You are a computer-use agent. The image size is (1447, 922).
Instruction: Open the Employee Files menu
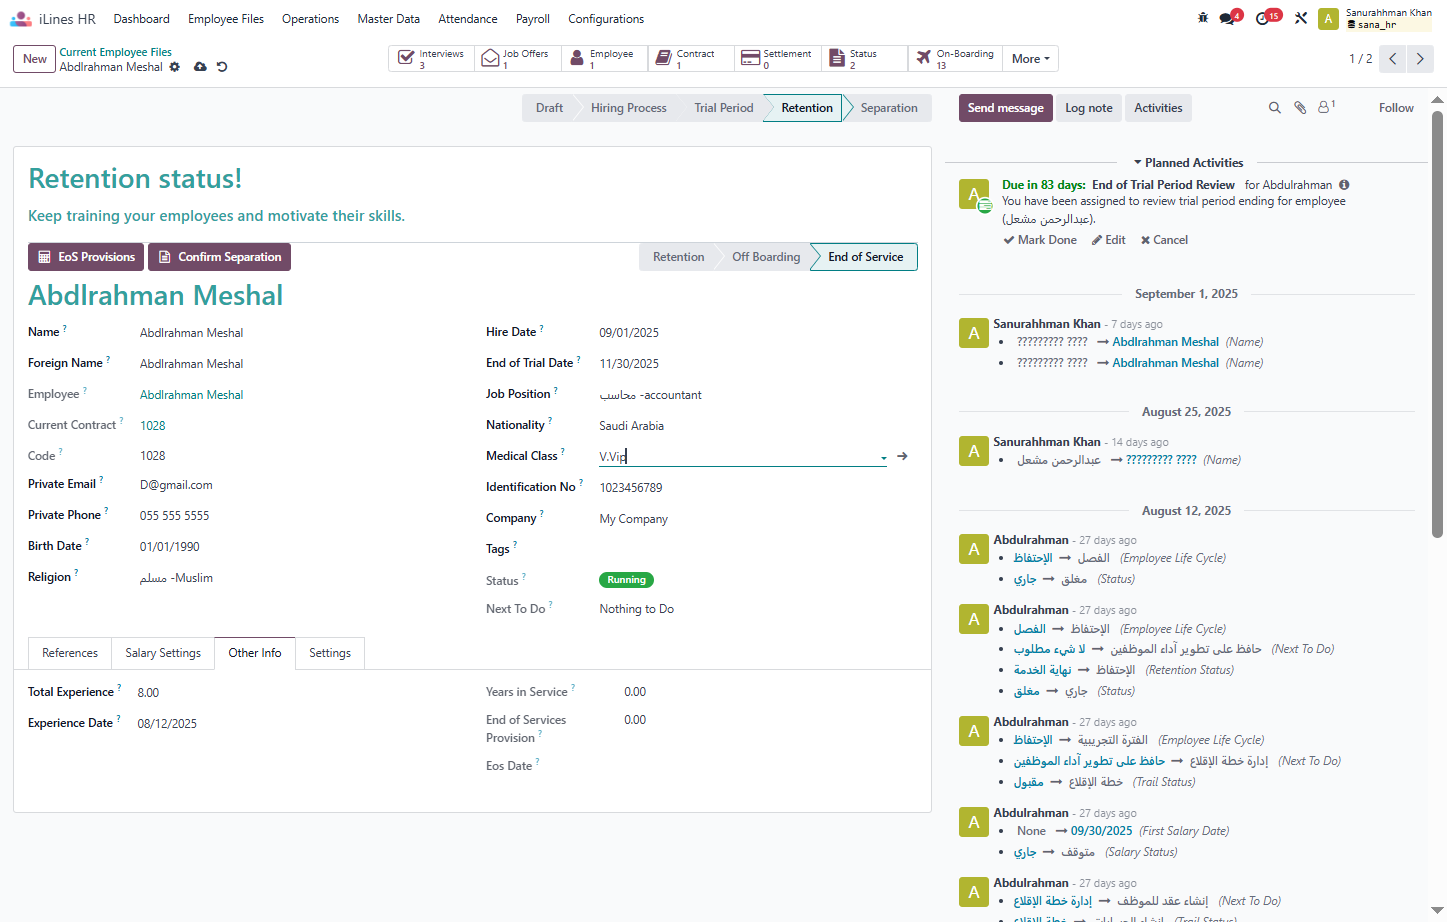pyautogui.click(x=226, y=19)
